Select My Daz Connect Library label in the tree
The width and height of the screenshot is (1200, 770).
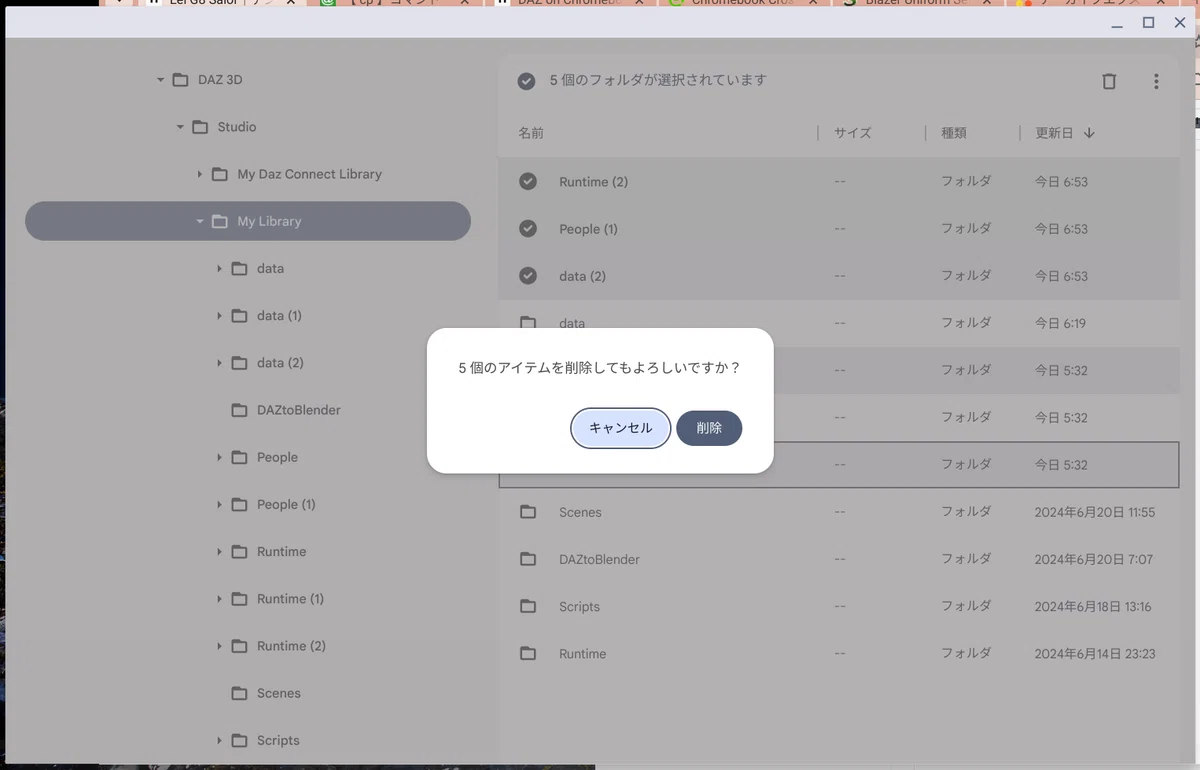(309, 174)
